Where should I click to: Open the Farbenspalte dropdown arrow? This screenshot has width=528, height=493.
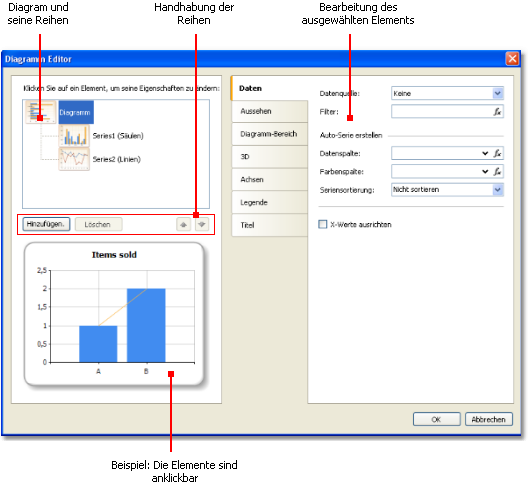[485, 171]
